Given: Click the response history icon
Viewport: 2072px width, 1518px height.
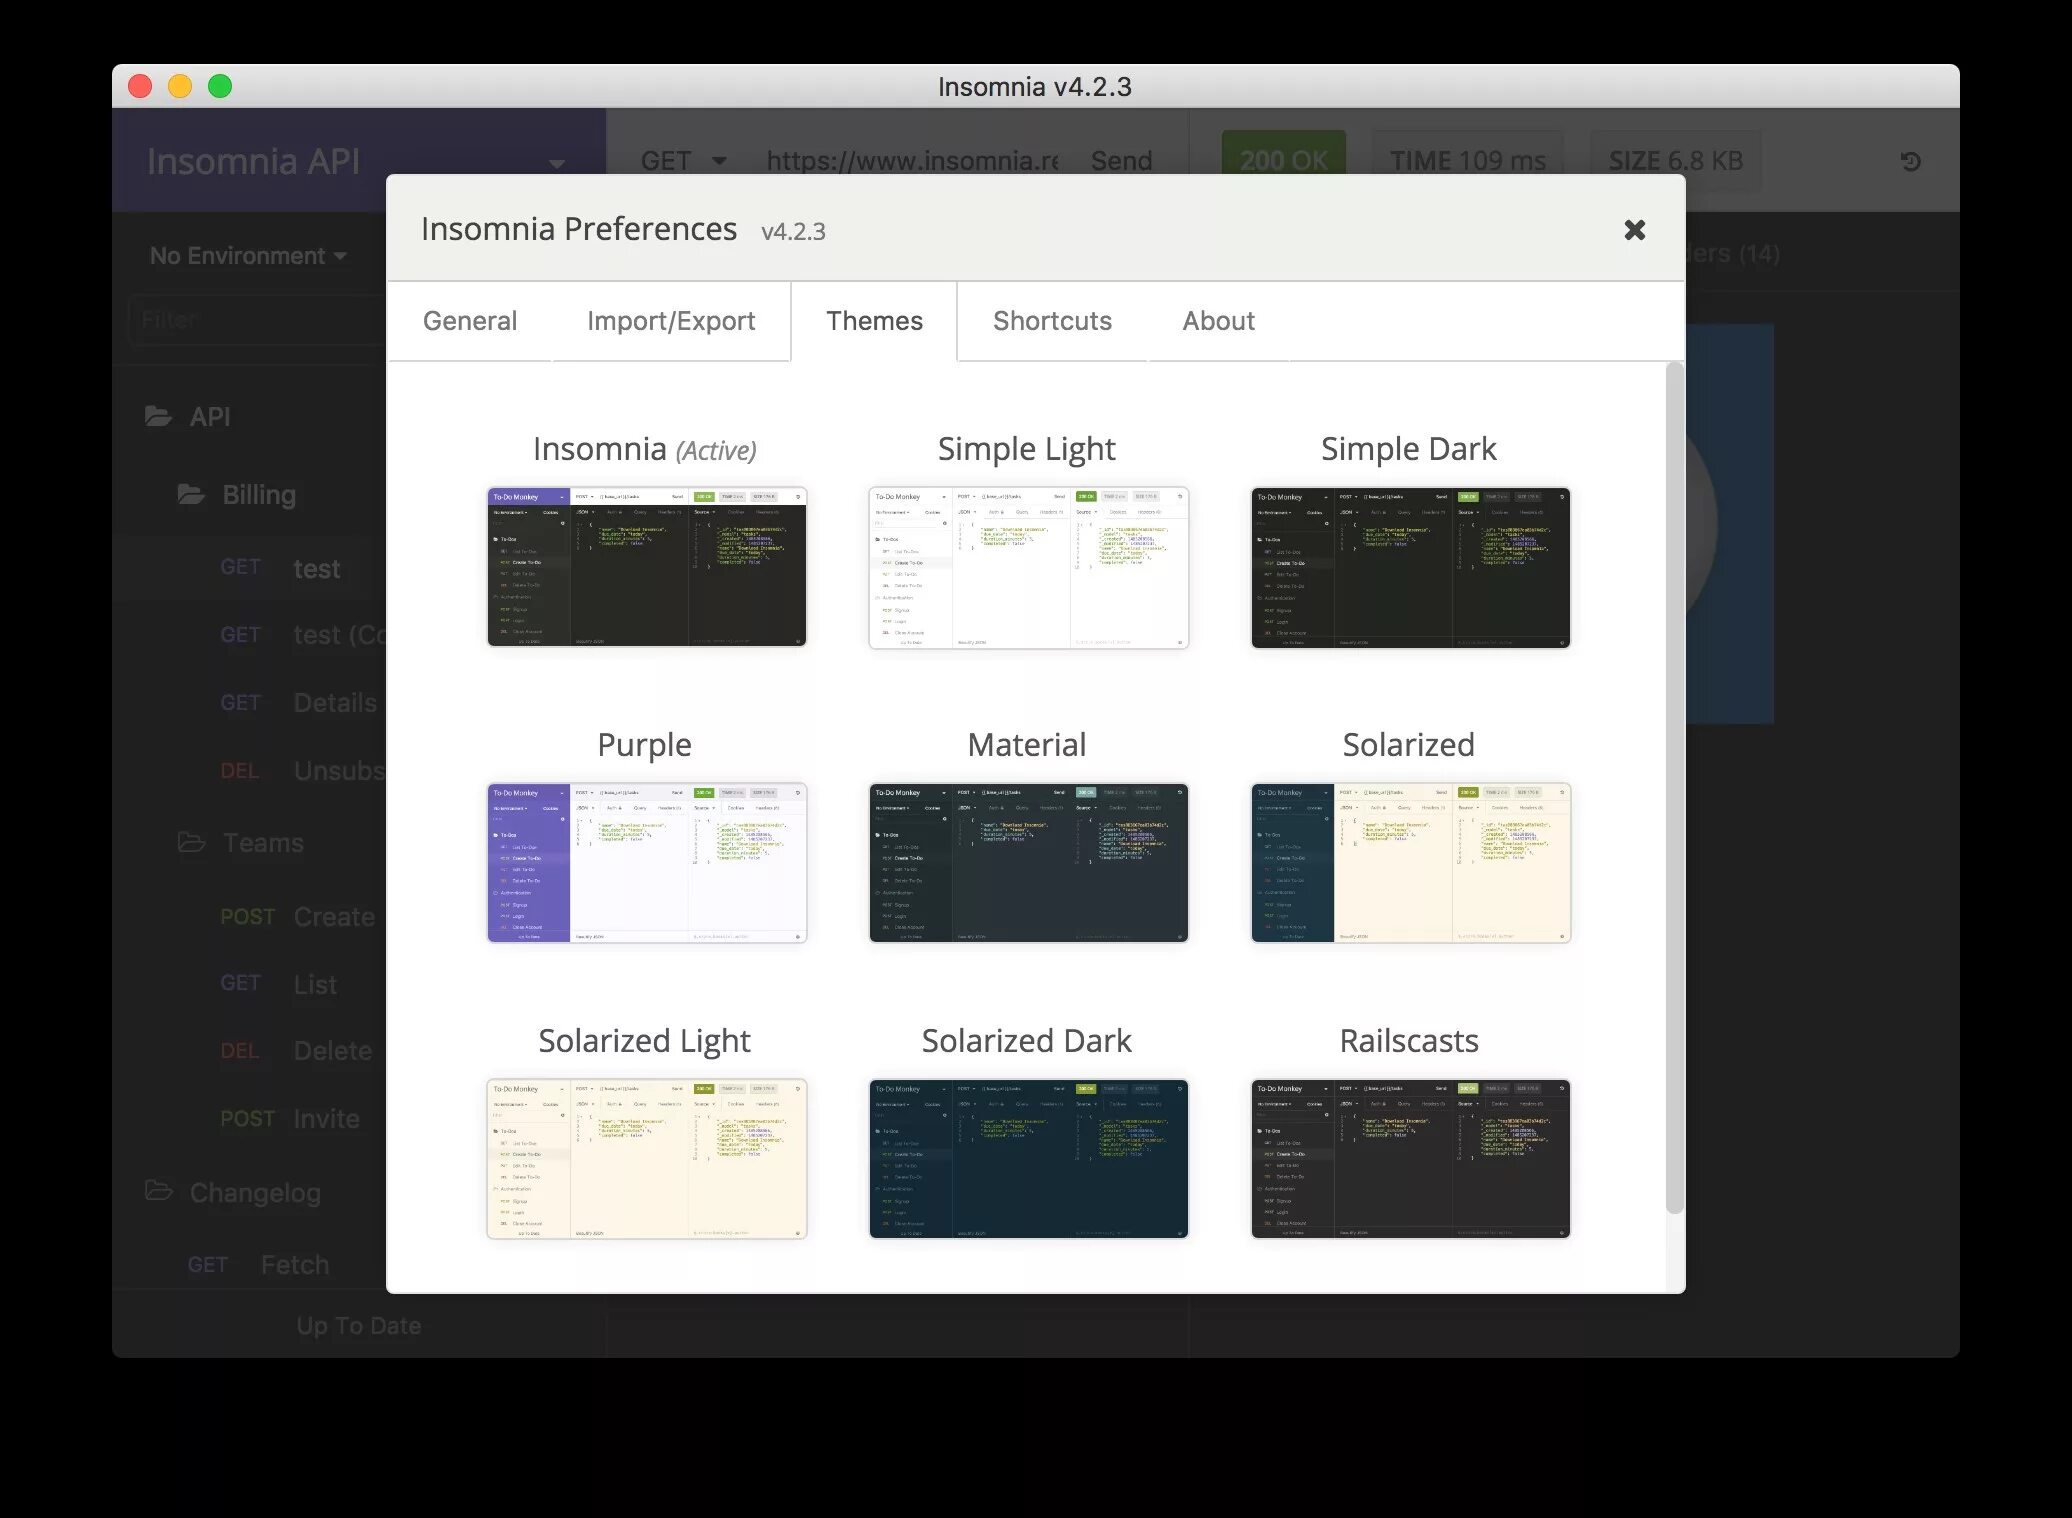Looking at the screenshot, I should click(1910, 161).
